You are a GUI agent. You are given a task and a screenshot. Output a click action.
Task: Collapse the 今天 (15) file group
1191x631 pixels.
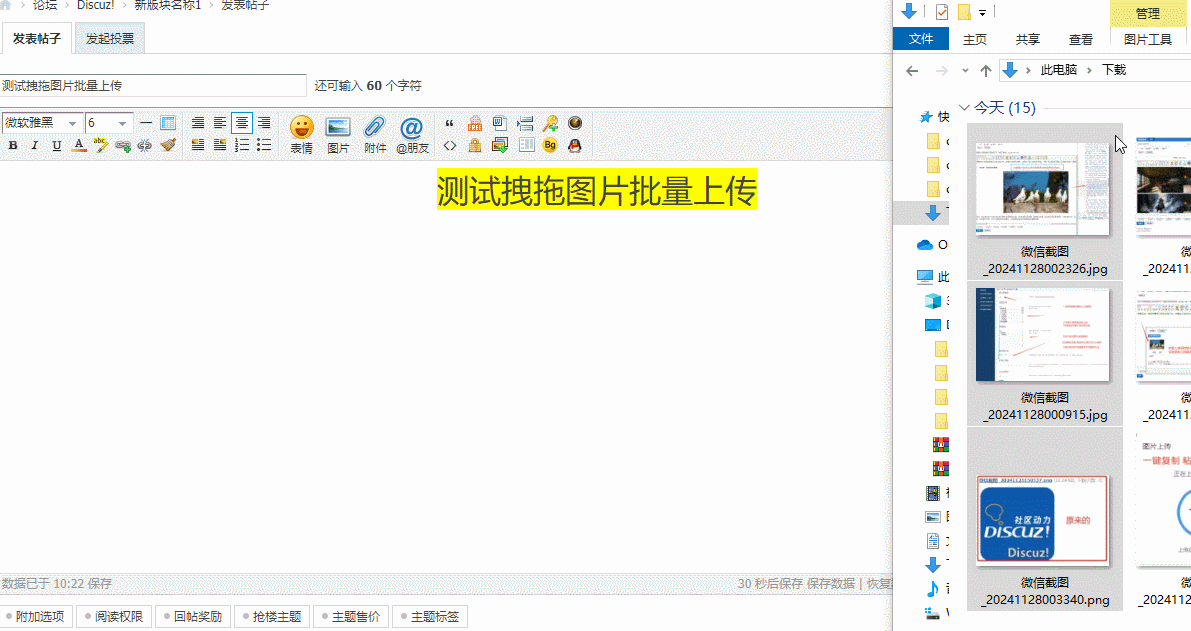click(x=964, y=107)
